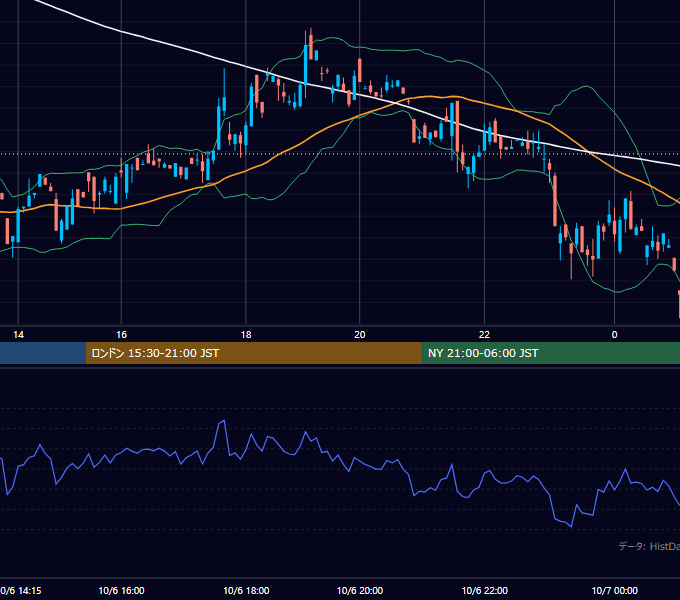The image size is (680, 600).
Task: Click the 10/6 14:15 bottom time label
Action: [x=20, y=590]
